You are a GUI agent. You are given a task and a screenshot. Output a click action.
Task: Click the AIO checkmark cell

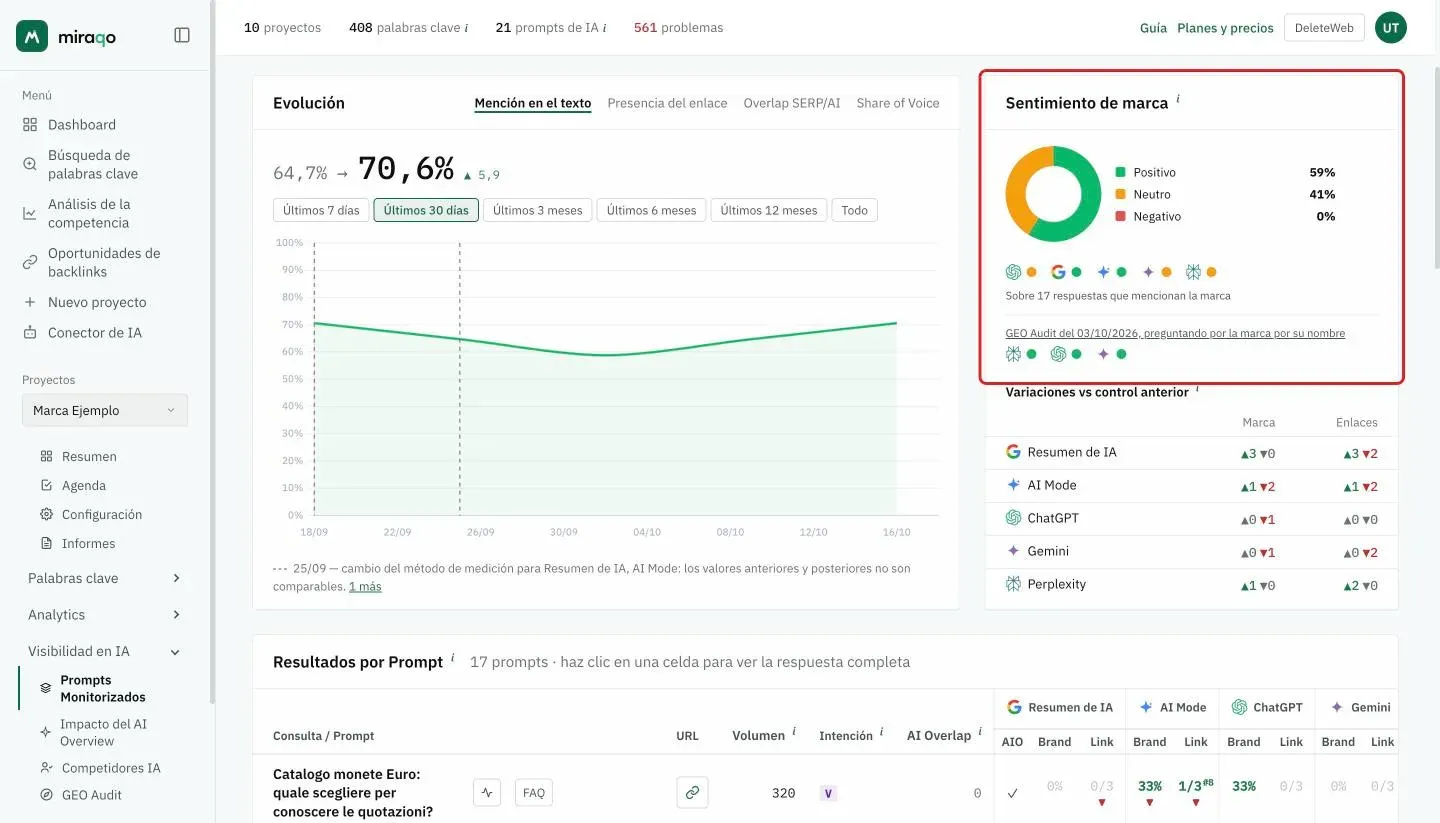(x=1012, y=793)
